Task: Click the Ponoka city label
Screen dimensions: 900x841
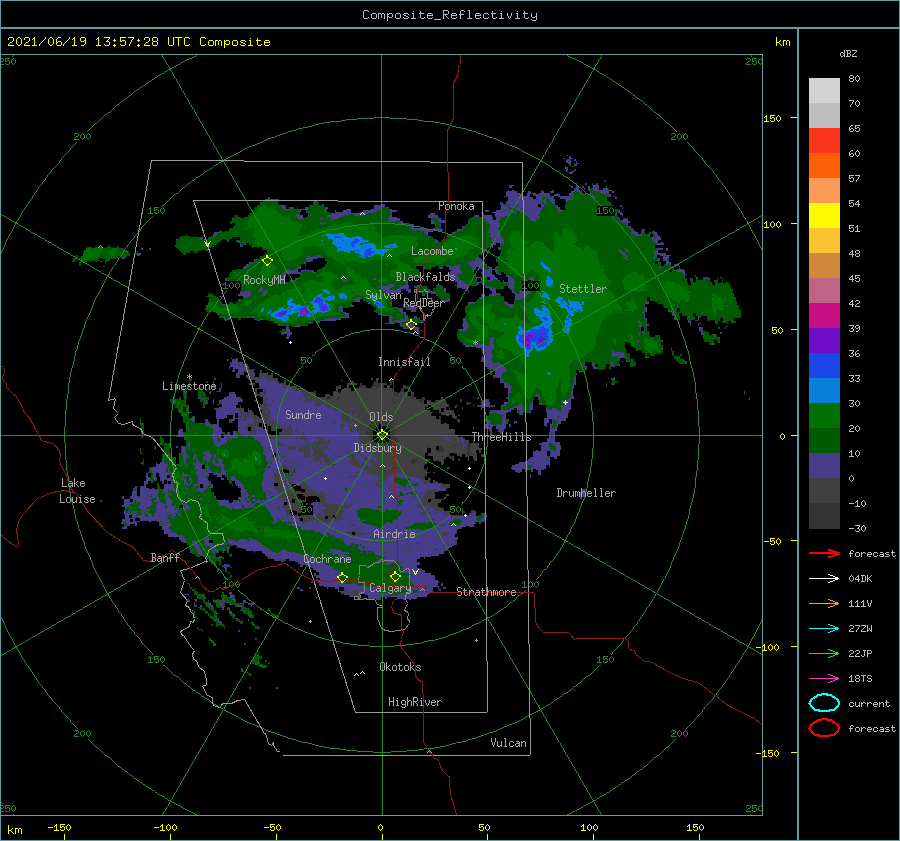Action: (x=456, y=206)
